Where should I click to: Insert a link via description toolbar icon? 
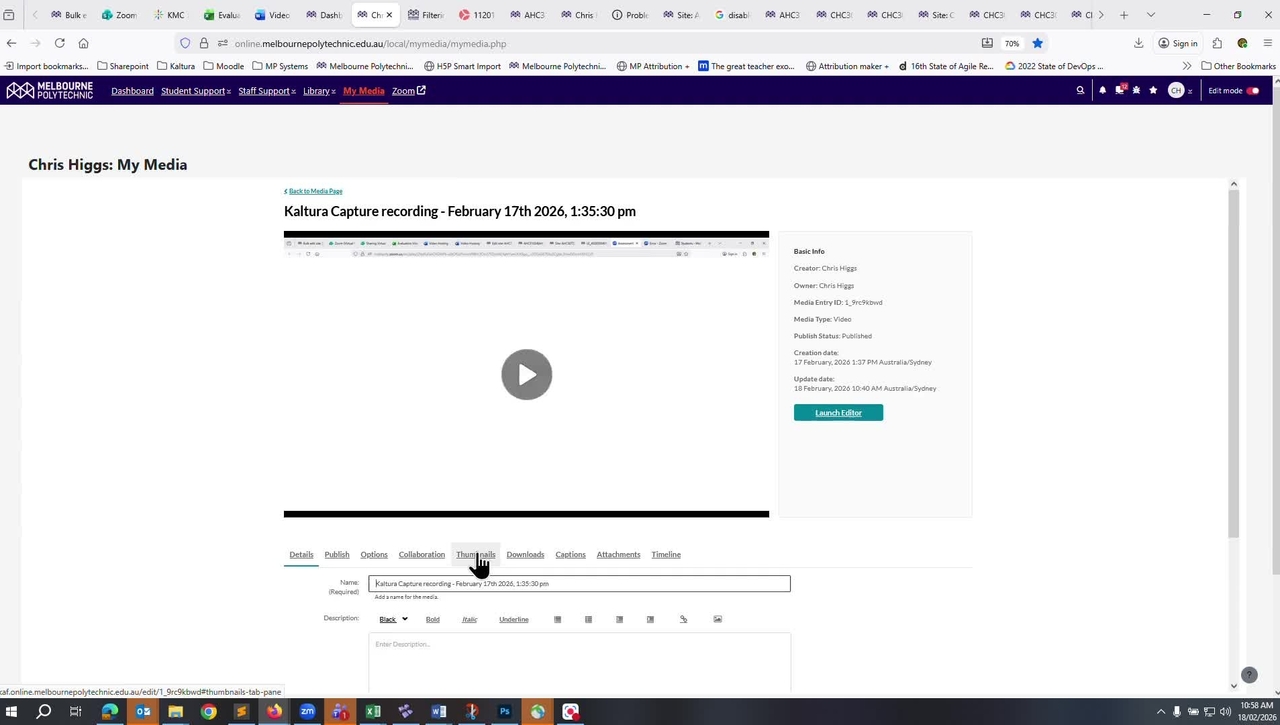click(x=683, y=619)
